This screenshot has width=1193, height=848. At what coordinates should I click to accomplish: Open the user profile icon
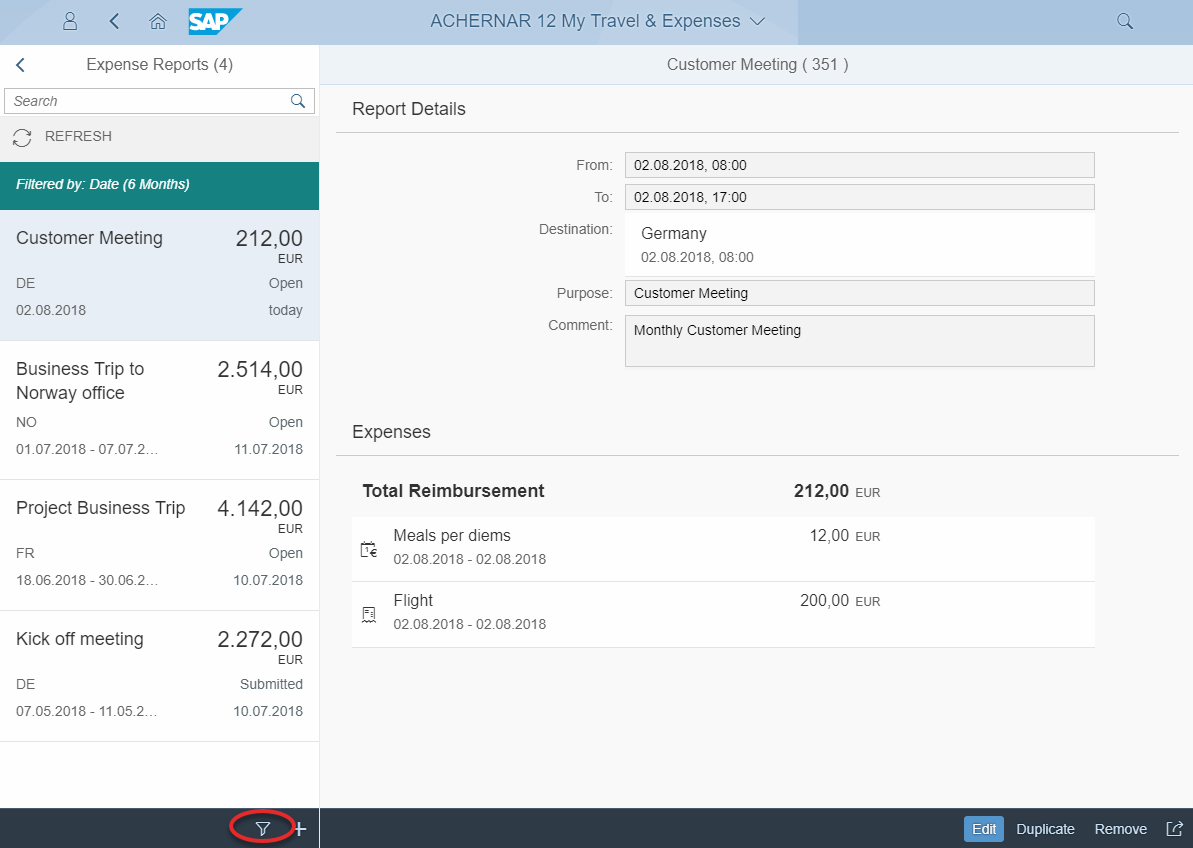click(x=70, y=21)
